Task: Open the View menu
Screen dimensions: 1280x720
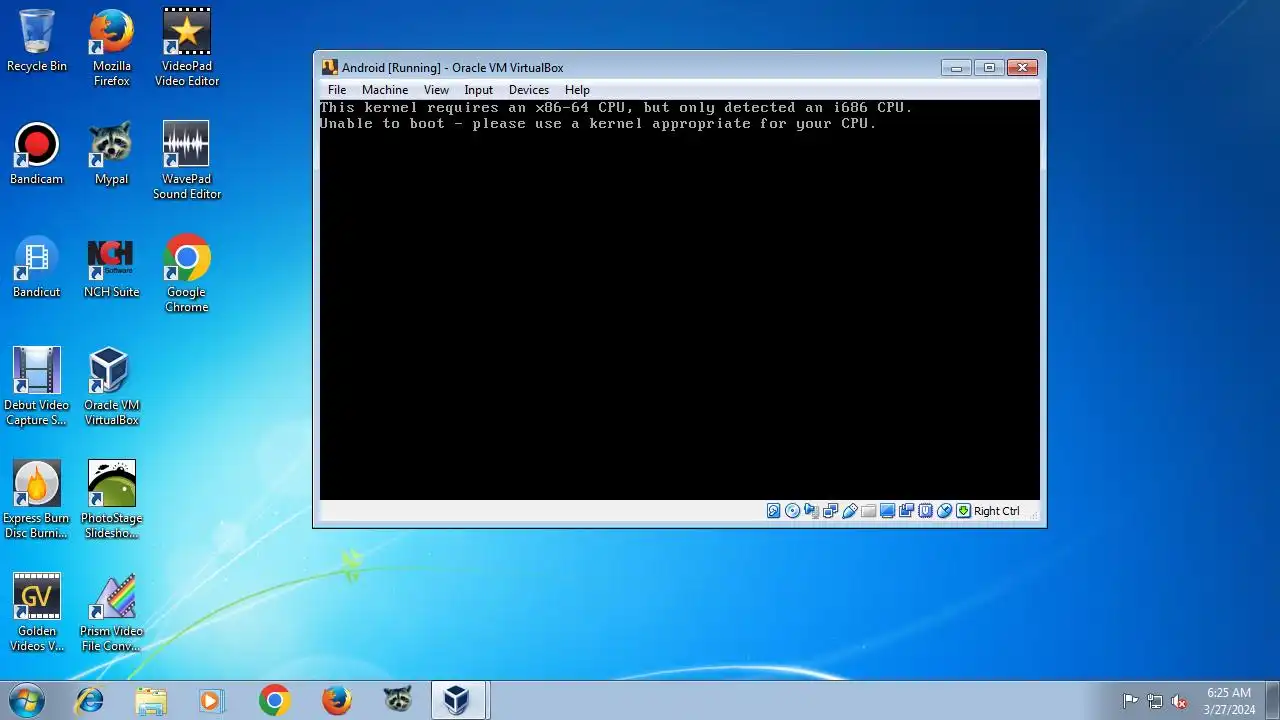Action: pyautogui.click(x=436, y=90)
